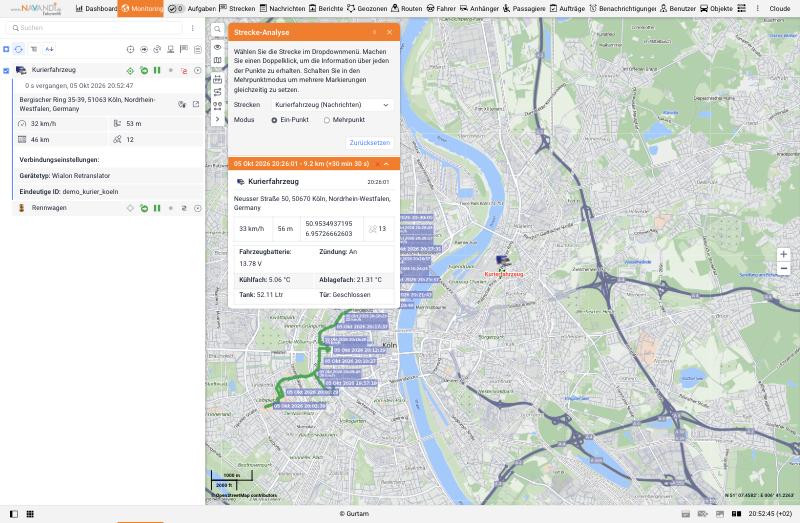Click the flag icon in list header
Viewport: 800px width, 523px height.
184,49
